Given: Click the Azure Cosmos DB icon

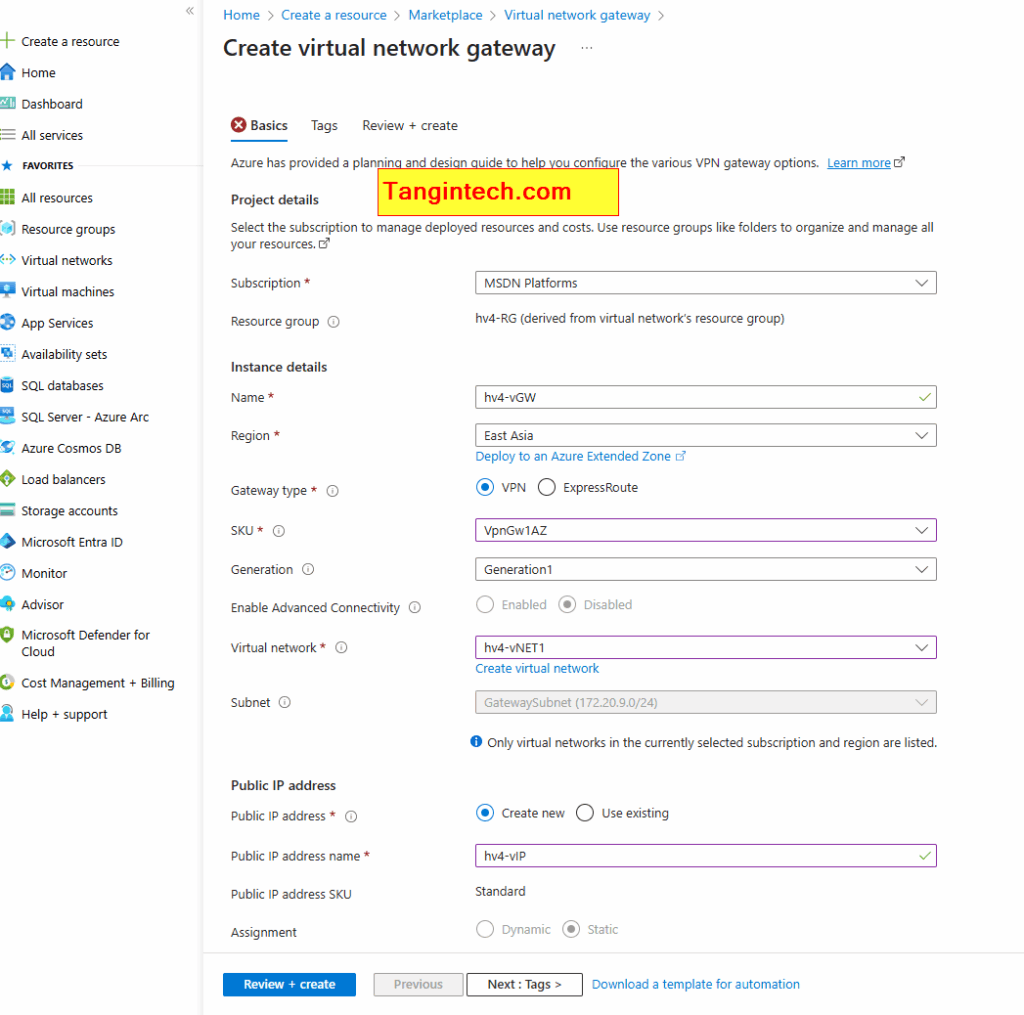Looking at the screenshot, I should [7, 447].
